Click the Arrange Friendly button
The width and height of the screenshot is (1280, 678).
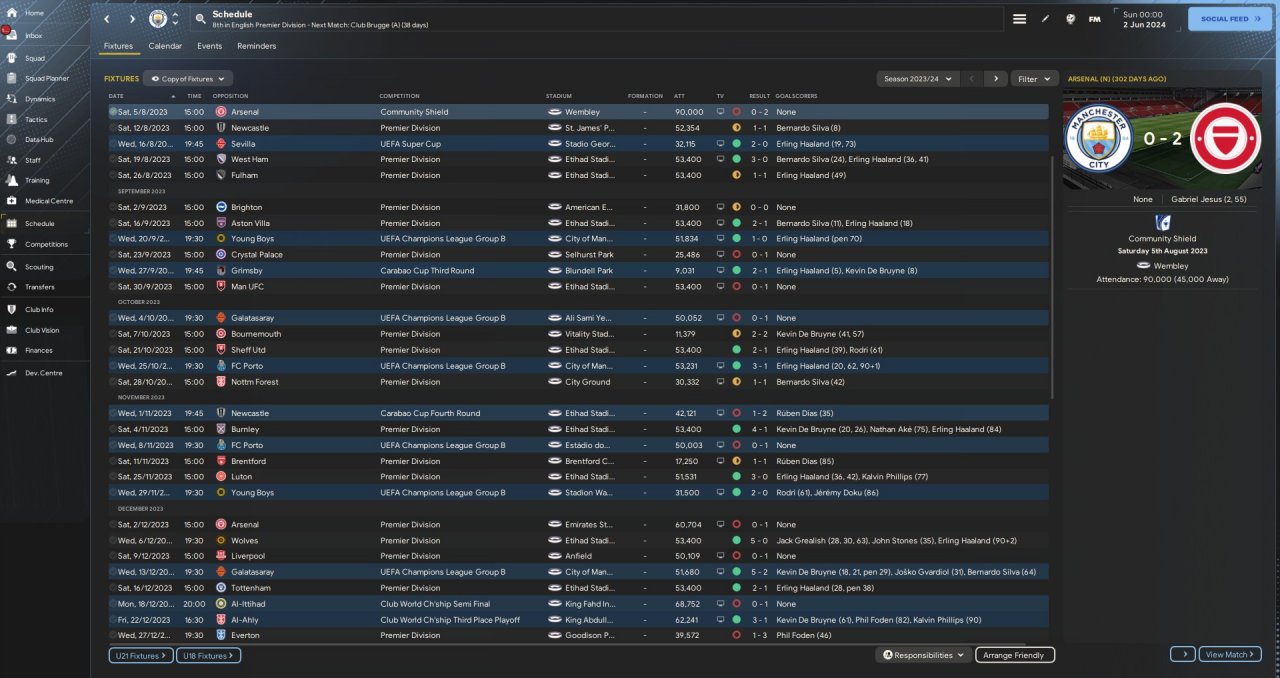point(1014,655)
